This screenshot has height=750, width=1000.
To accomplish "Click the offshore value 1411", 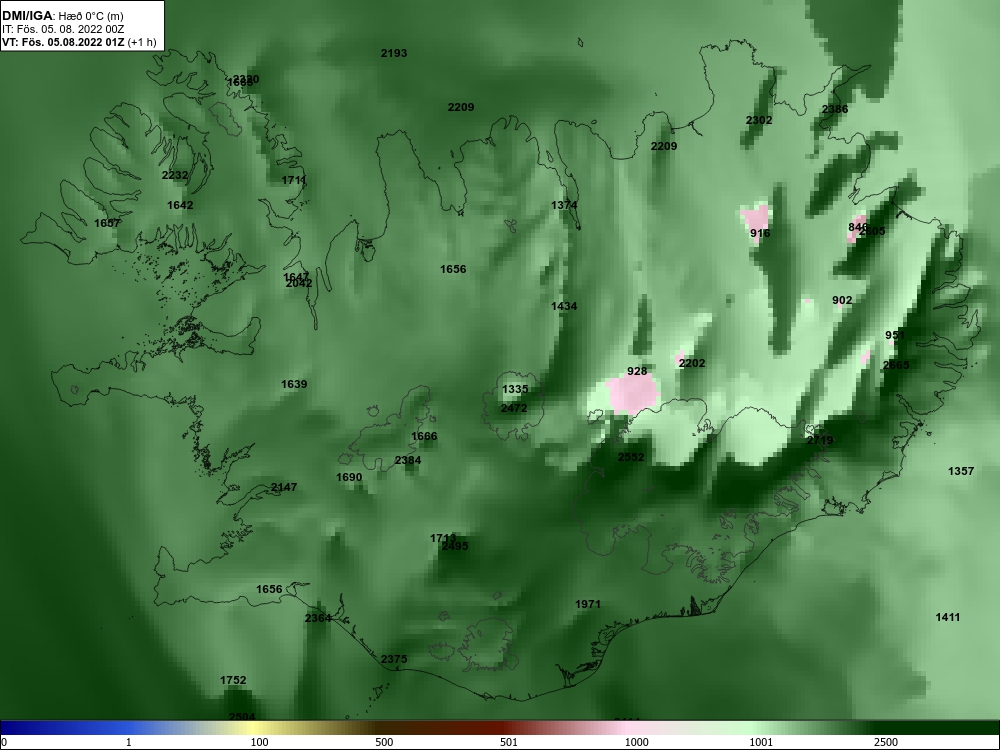I will 948,617.
